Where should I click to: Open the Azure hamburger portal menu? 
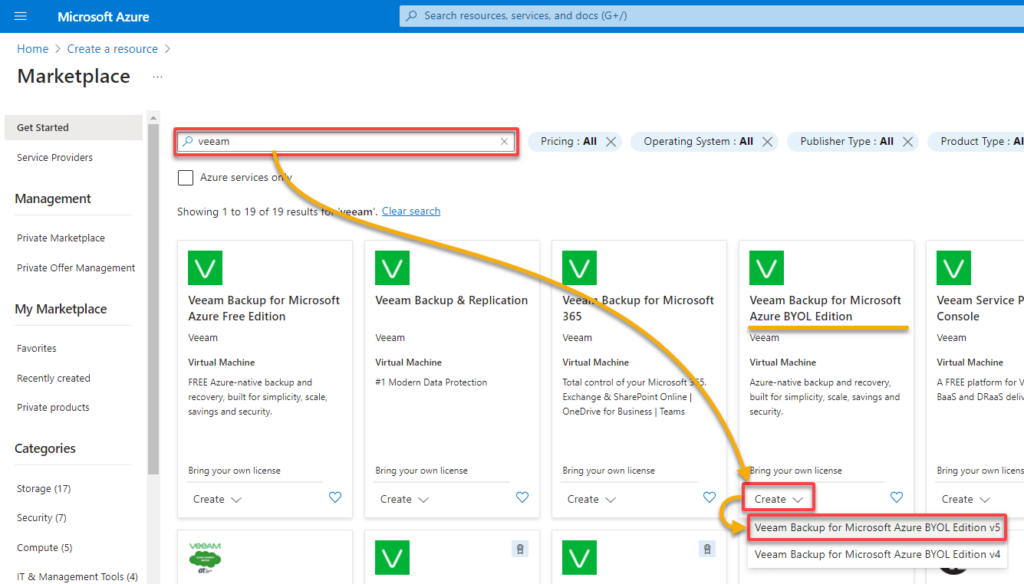pos(20,16)
